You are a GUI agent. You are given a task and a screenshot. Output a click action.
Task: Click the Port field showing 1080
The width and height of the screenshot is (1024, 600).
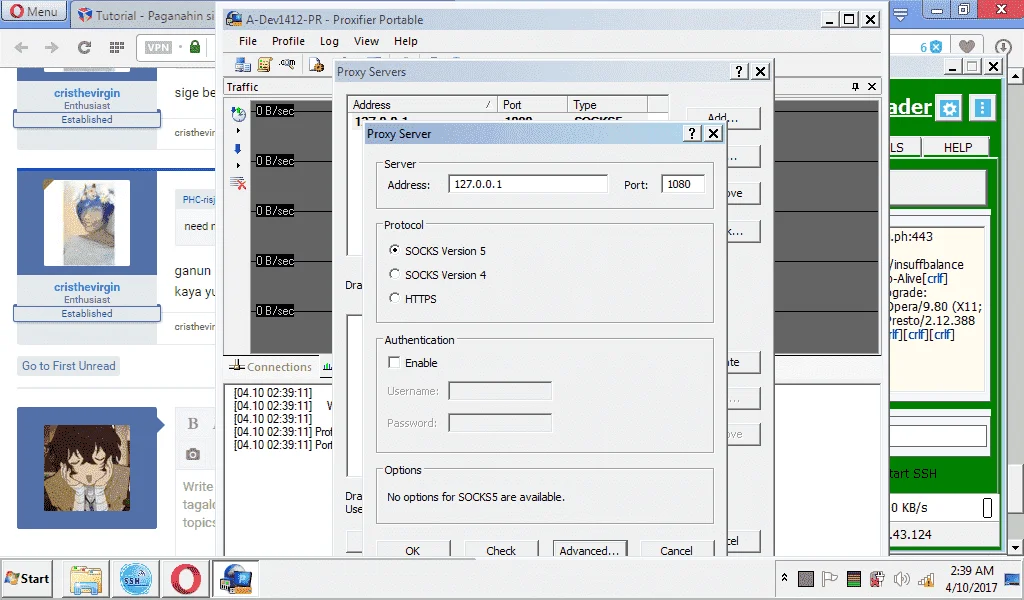(683, 184)
